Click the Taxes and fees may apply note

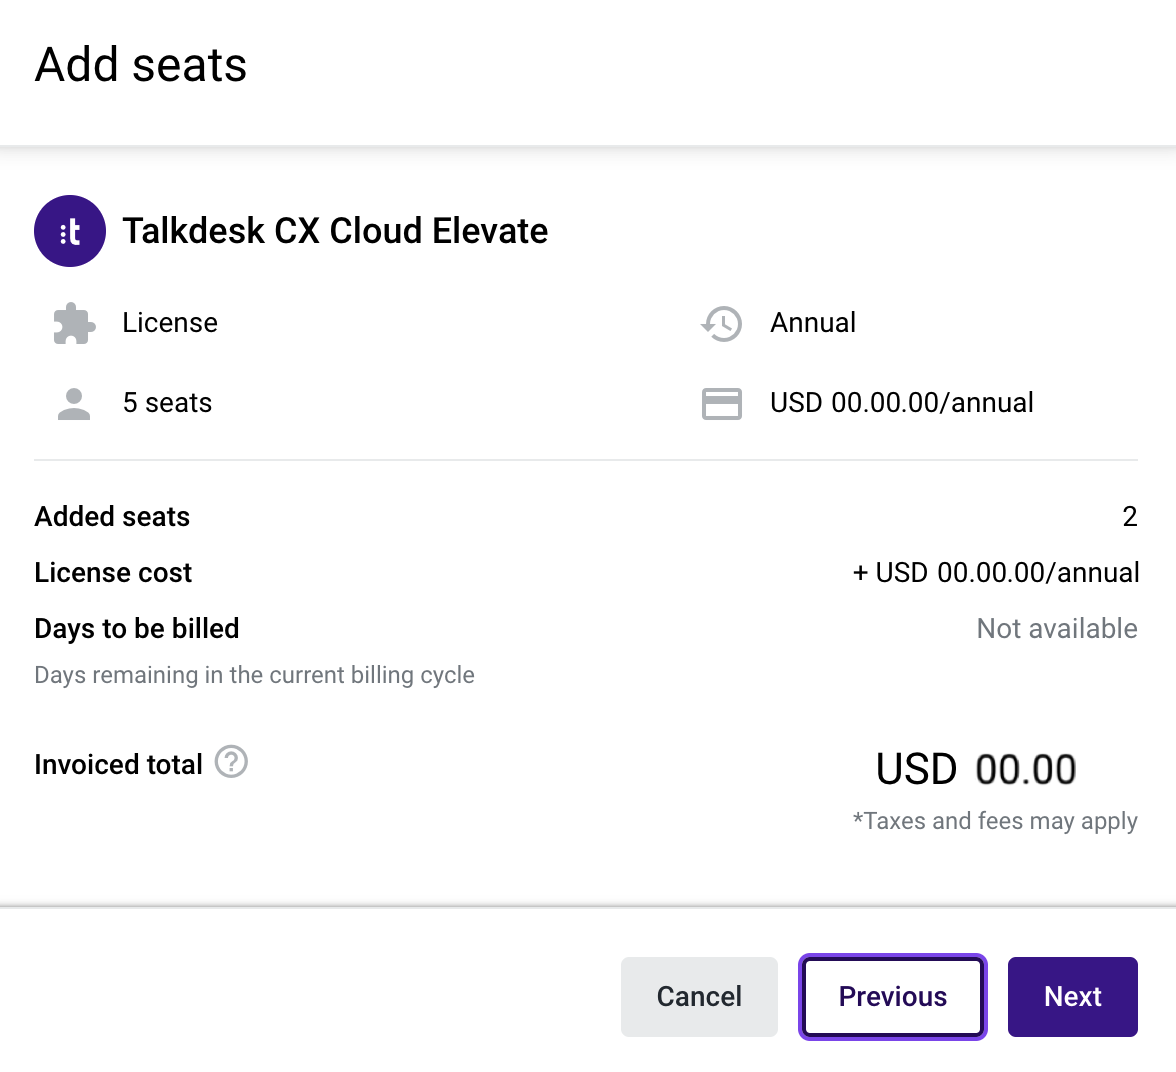pos(995,821)
